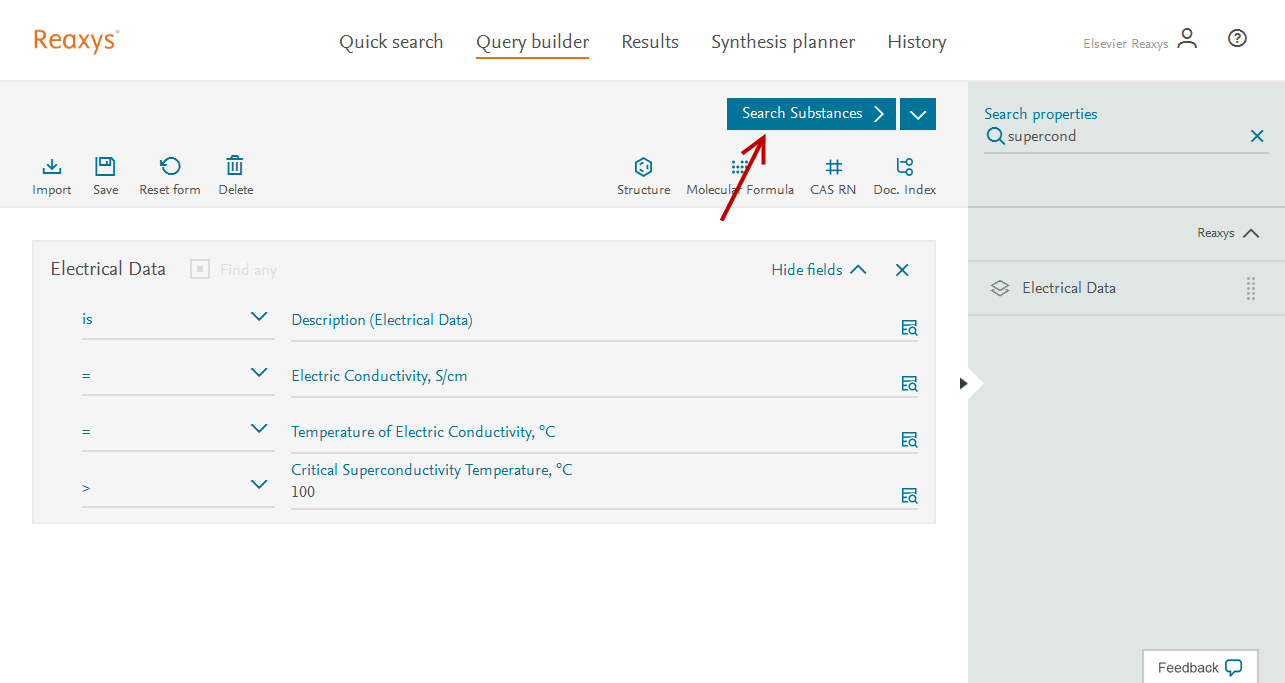
Task: Toggle the Find any checkbox
Action: click(x=200, y=270)
